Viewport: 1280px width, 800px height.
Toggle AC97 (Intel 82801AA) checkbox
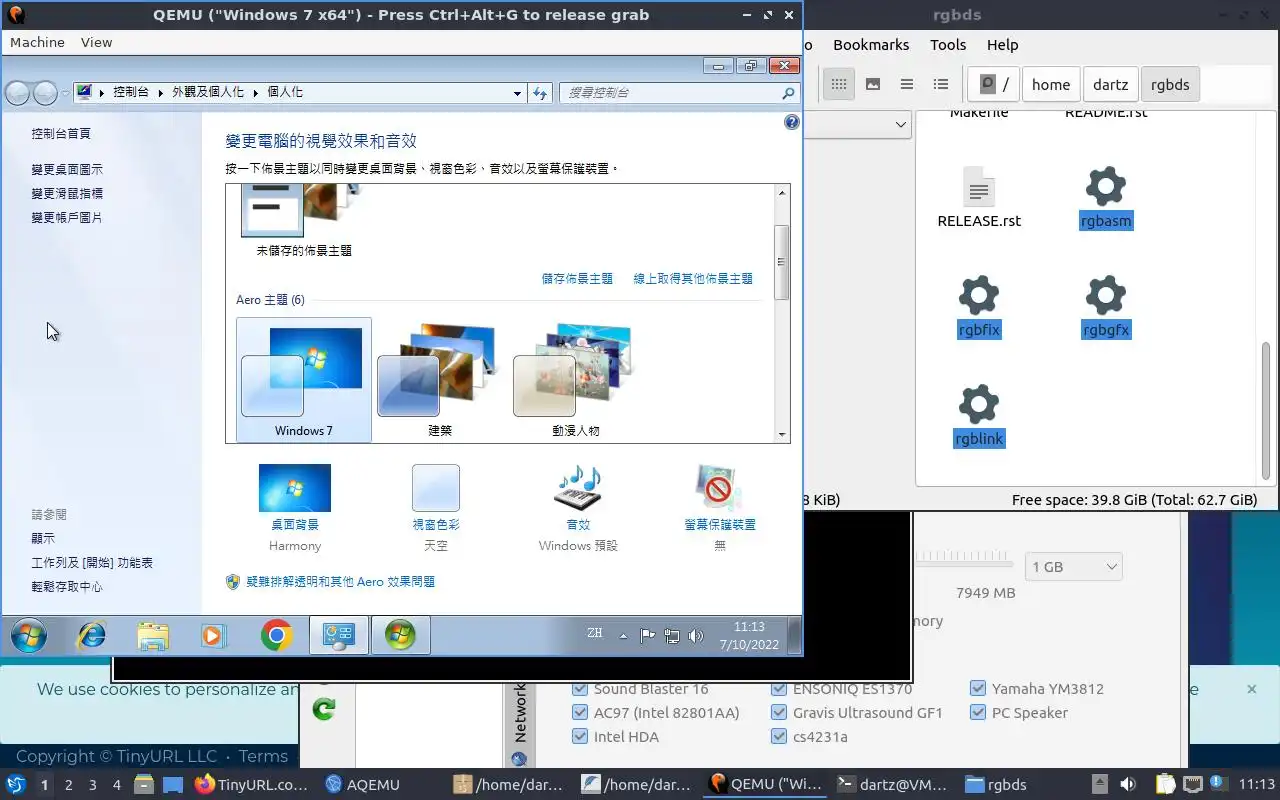[x=579, y=713]
